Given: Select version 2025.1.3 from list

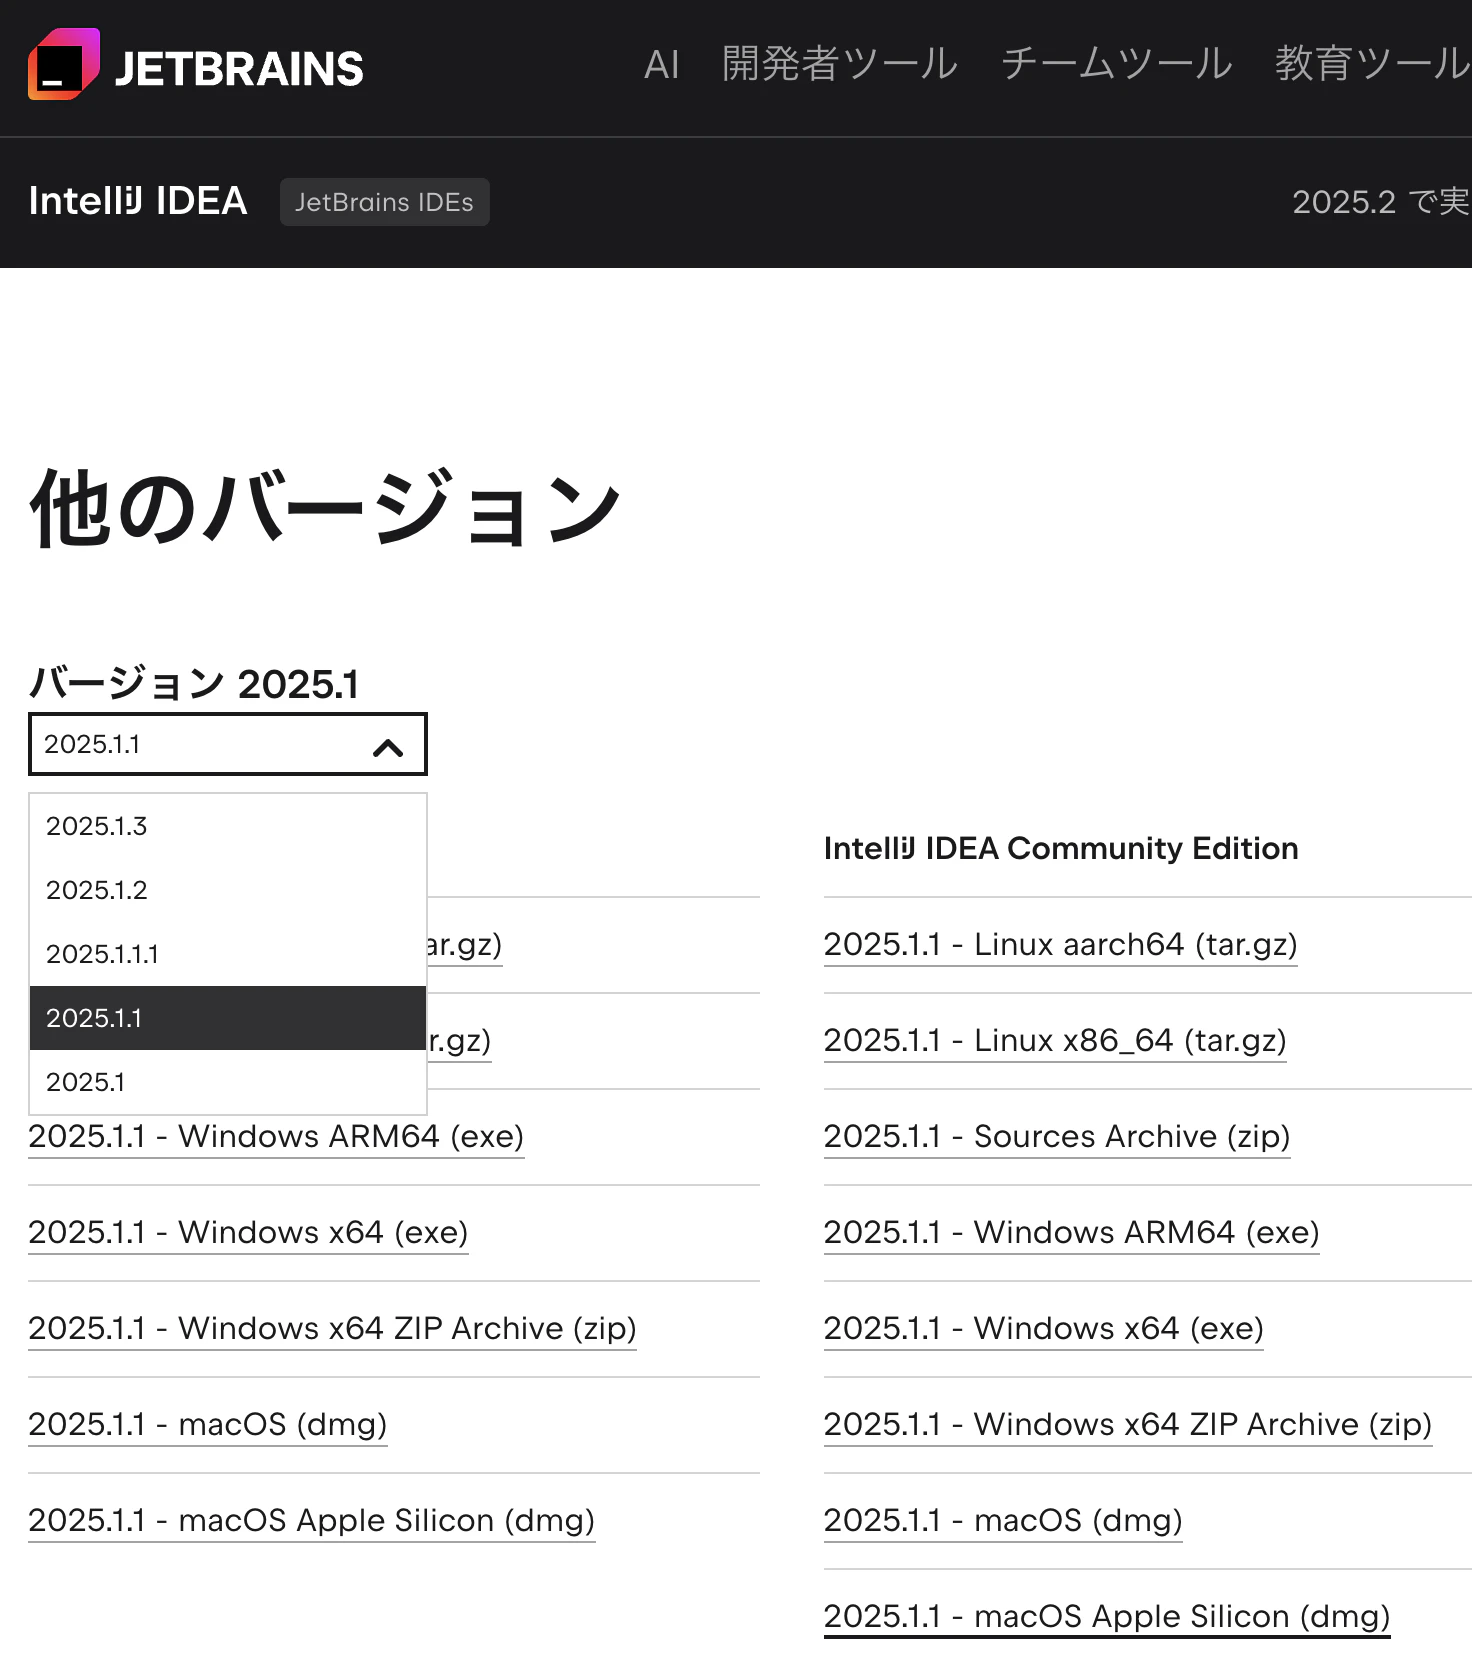Looking at the screenshot, I should 228,826.
